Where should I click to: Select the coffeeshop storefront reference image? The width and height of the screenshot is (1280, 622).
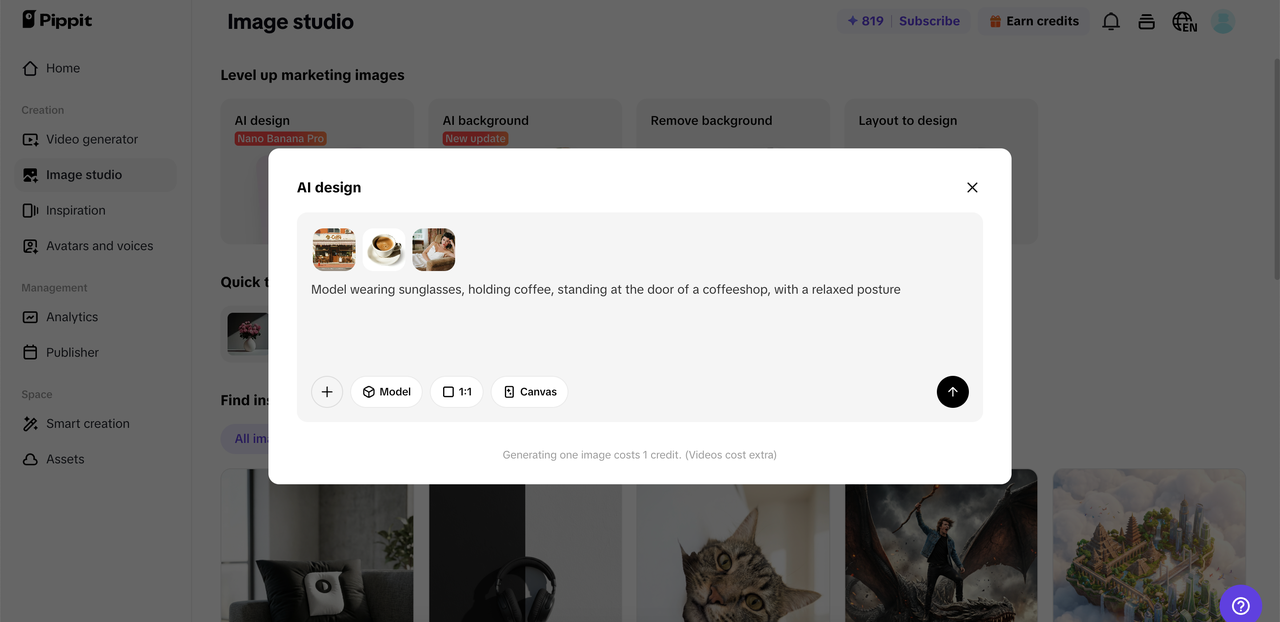click(x=334, y=250)
